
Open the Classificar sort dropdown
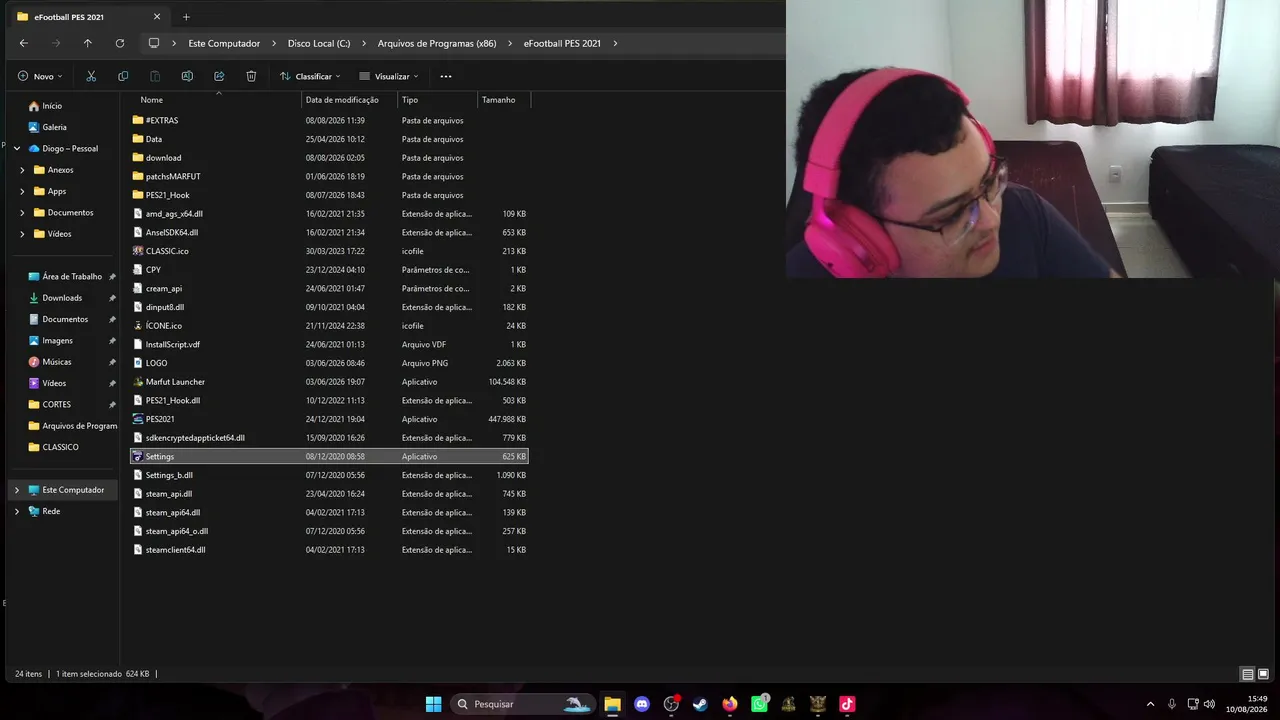(310, 76)
